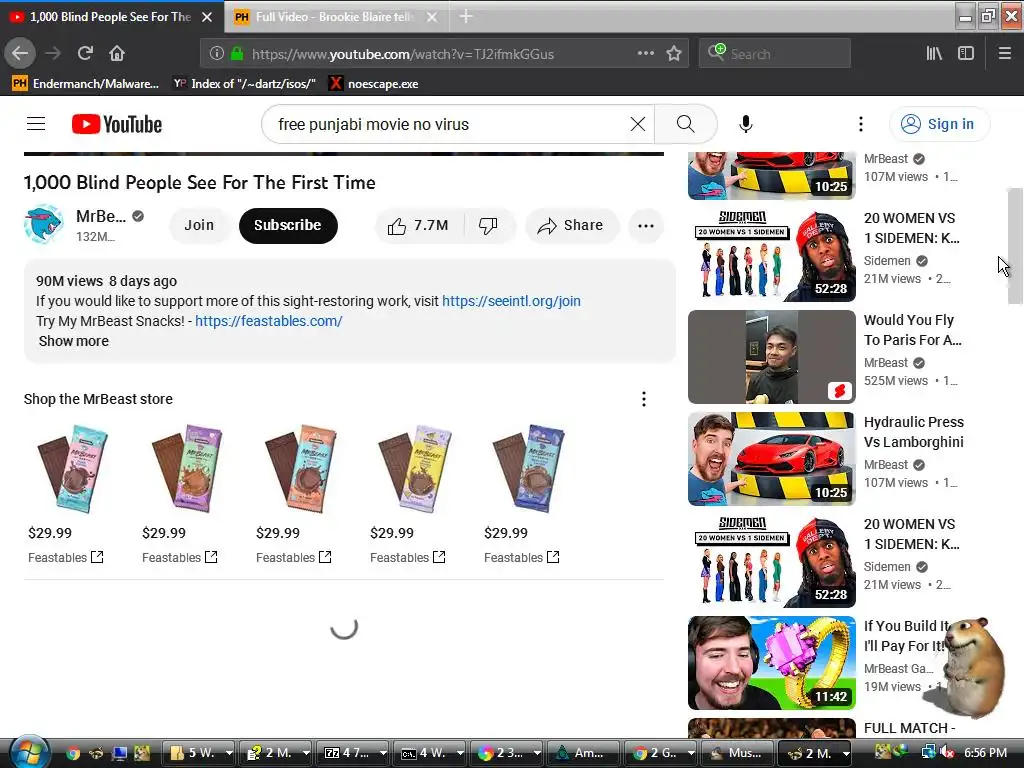The height and width of the screenshot is (768, 1024).
Task: Open blue Feastables chocolate bar product
Action: pyautogui.click(x=528, y=469)
